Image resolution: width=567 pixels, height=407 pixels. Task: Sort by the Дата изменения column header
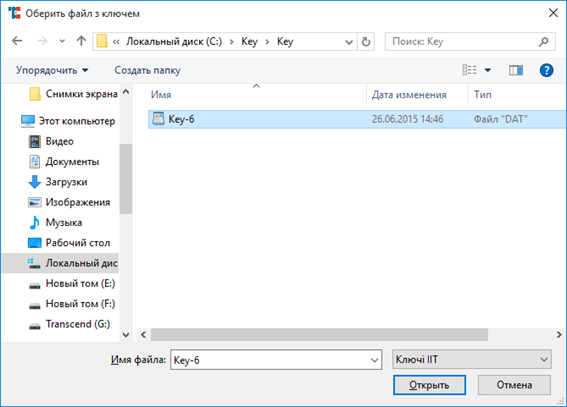point(409,95)
